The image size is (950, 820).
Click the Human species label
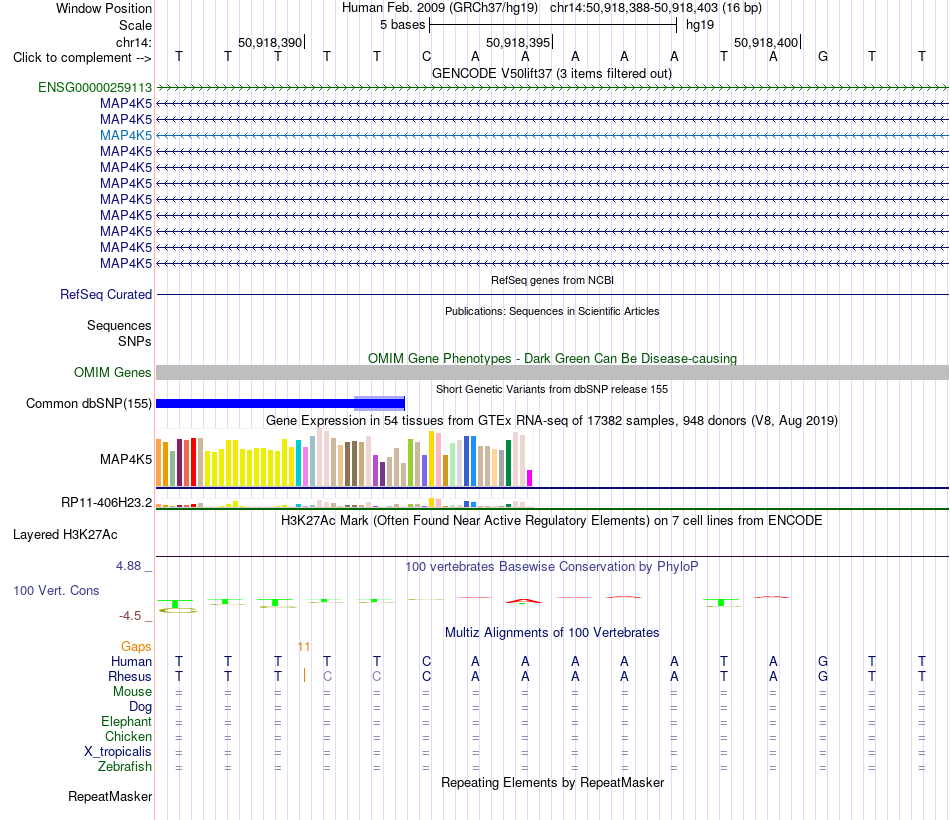tap(131, 661)
